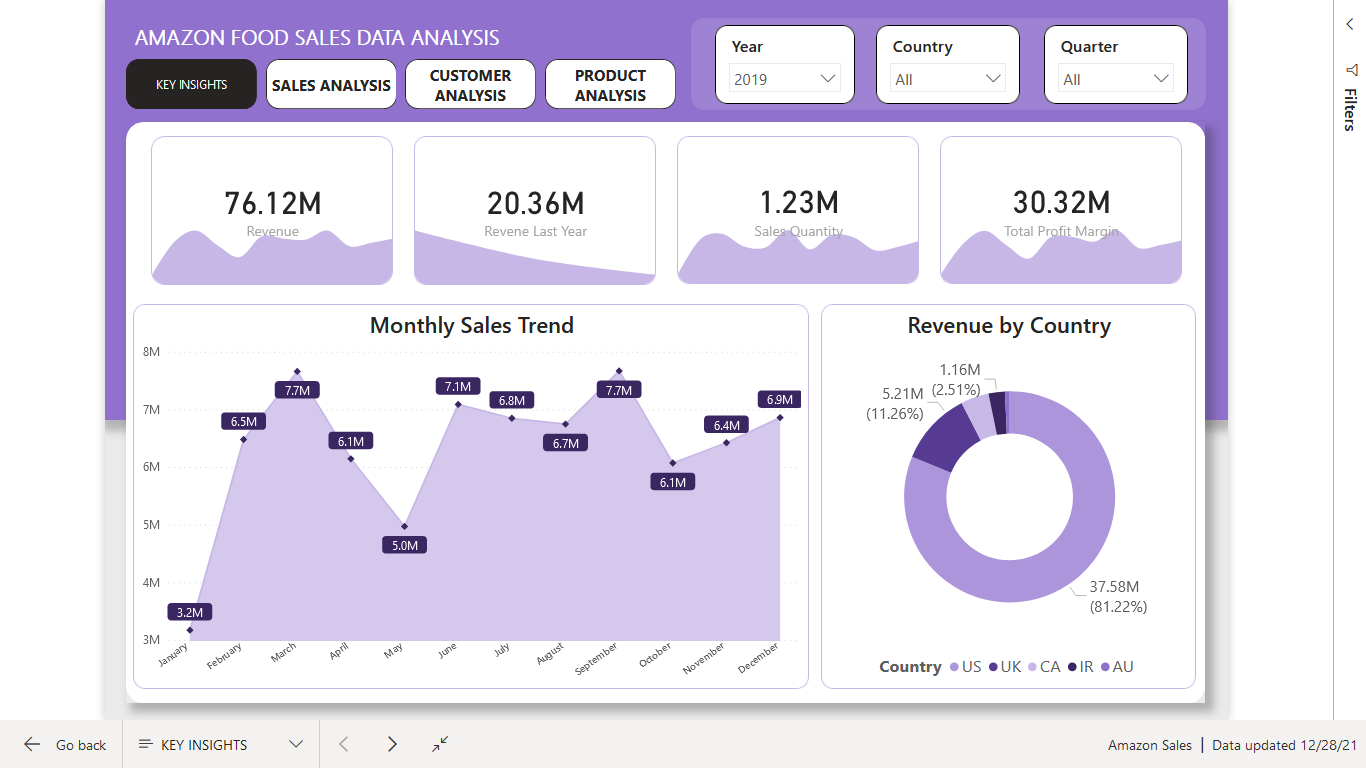This screenshot has height=768, width=1366.
Task: Click the May 5.0M data label
Action: click(x=405, y=545)
